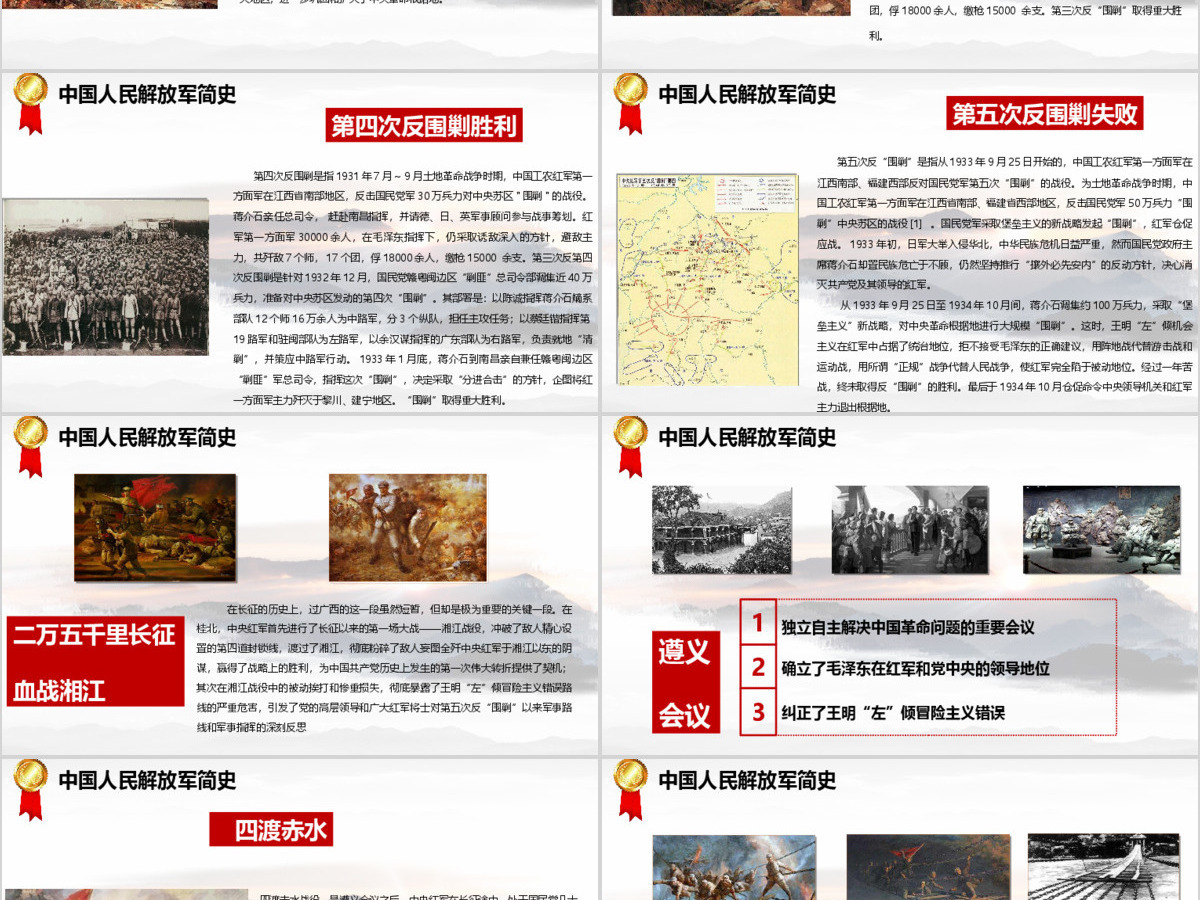Click the medal icon on the 第四次反围剿胜利 slide
1200x900 pixels.
(x=30, y=103)
